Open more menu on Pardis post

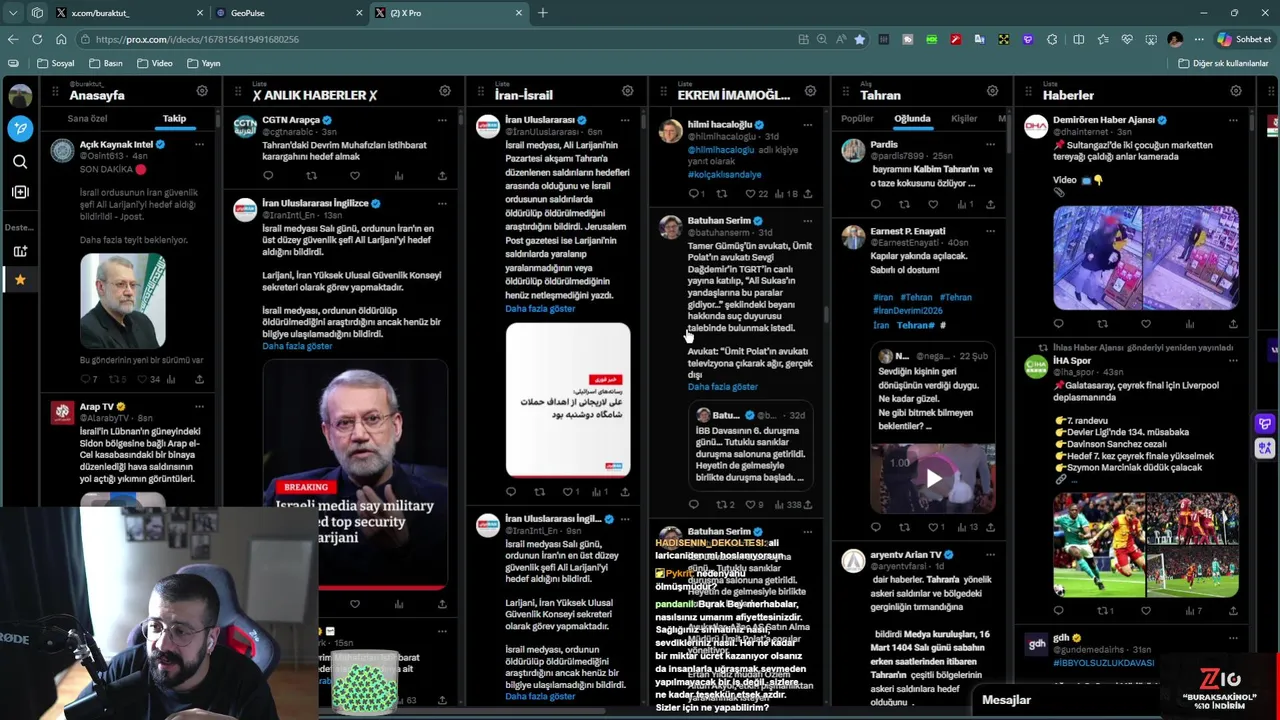990,144
